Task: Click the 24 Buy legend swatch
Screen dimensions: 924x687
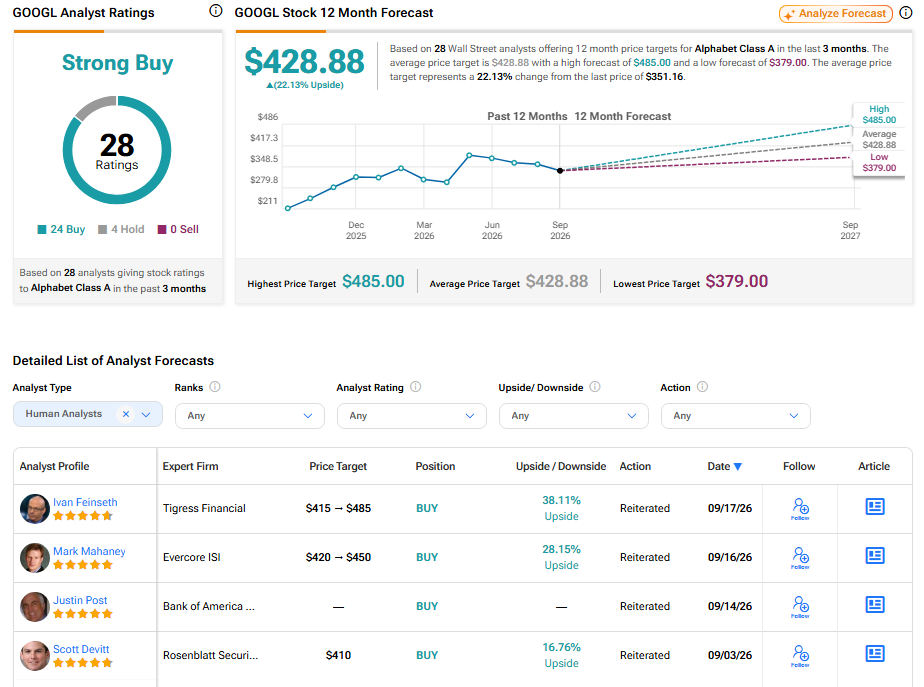Action: click(42, 229)
